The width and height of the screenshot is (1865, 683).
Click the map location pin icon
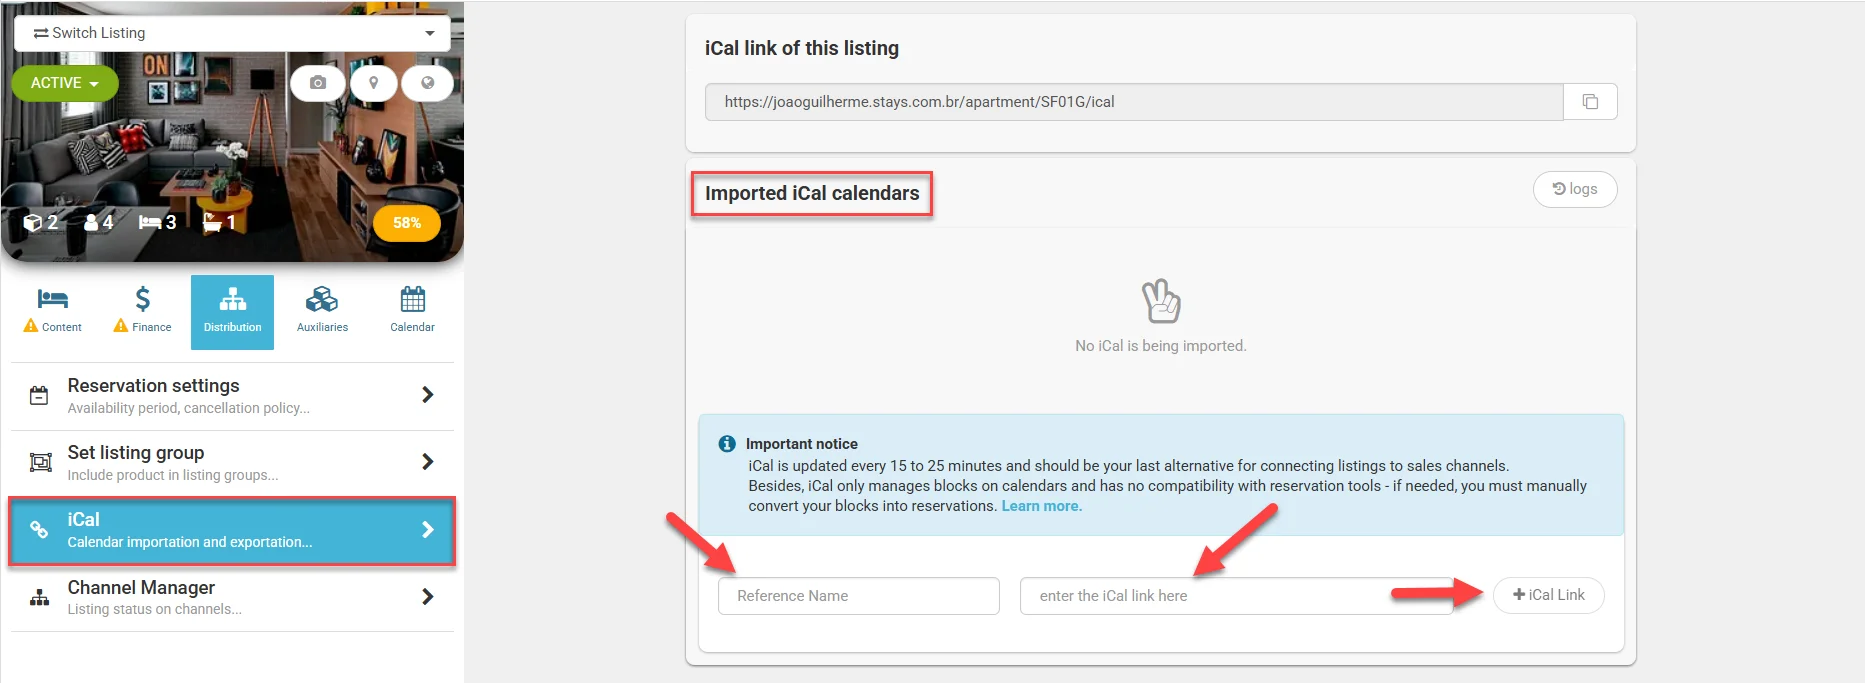(x=374, y=83)
